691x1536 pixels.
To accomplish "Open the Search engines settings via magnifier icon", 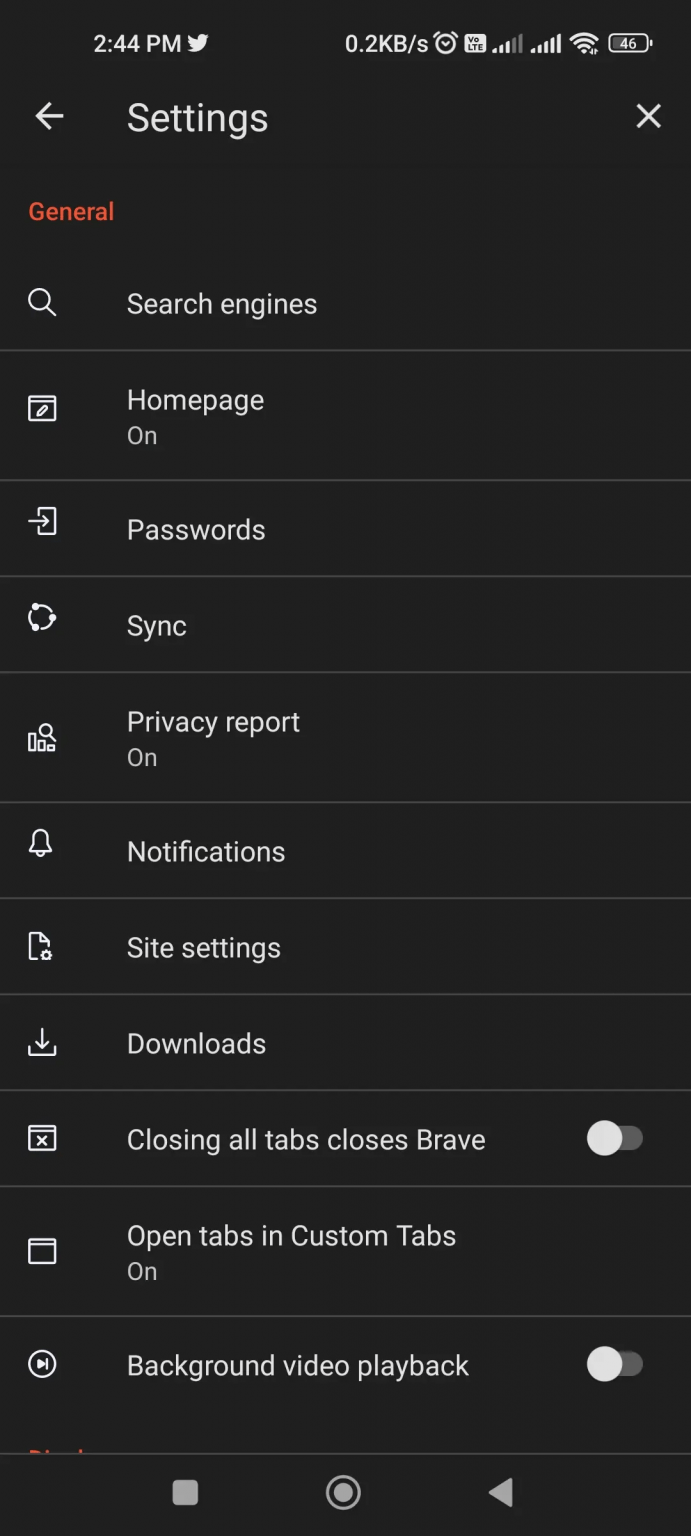I will coord(42,303).
